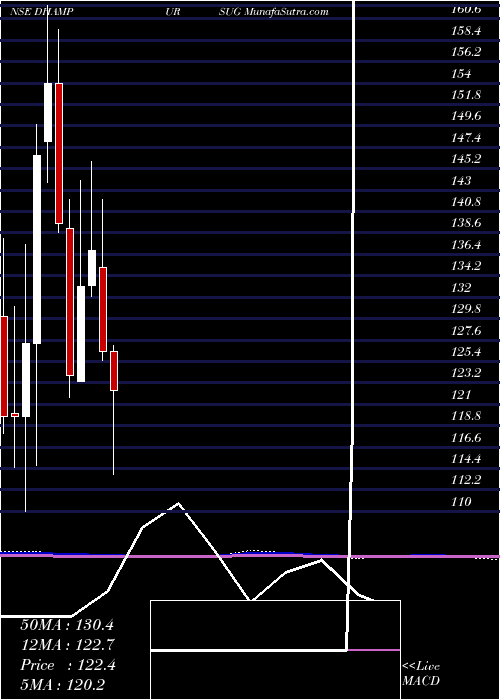The height and width of the screenshot is (700, 500).
Task: Click the 132 price axis label
Action: [x=462, y=288]
